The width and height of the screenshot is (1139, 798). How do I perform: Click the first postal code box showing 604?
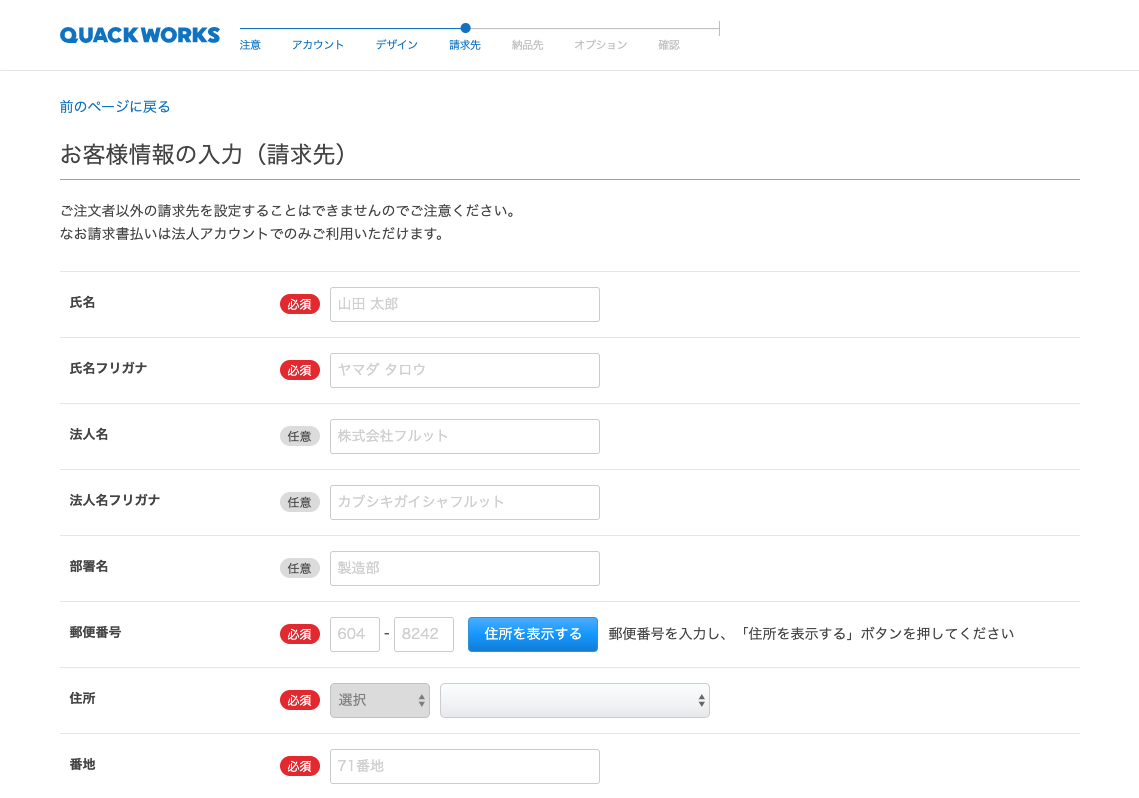coord(354,634)
